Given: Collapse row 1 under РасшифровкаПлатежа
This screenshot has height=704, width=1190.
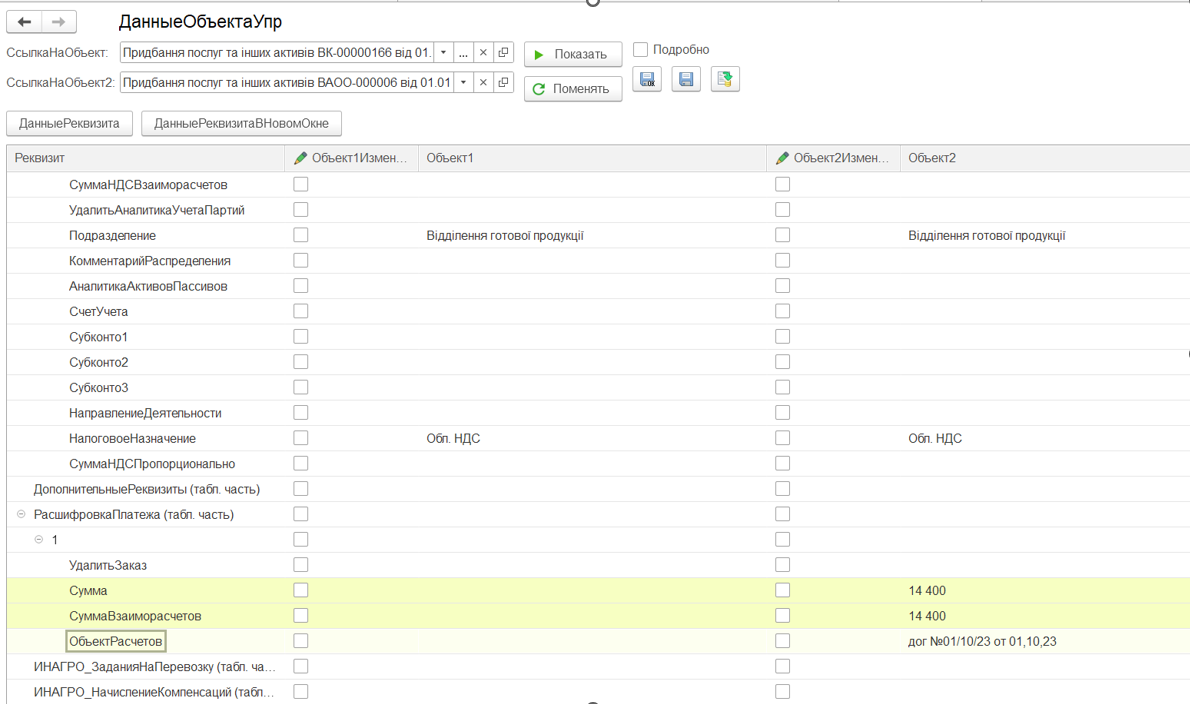Looking at the screenshot, I should coord(39,539).
